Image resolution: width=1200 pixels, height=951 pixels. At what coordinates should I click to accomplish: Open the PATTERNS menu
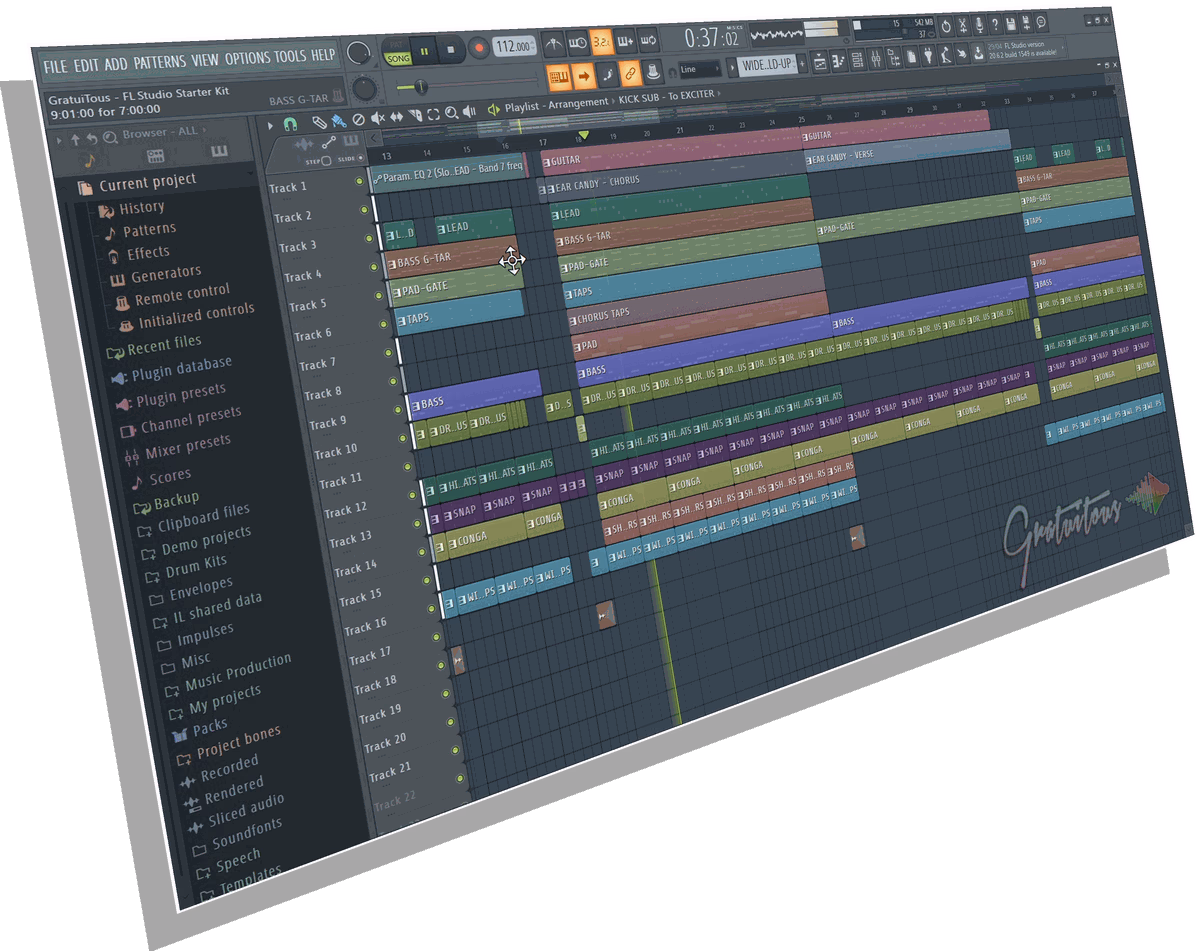(x=160, y=62)
